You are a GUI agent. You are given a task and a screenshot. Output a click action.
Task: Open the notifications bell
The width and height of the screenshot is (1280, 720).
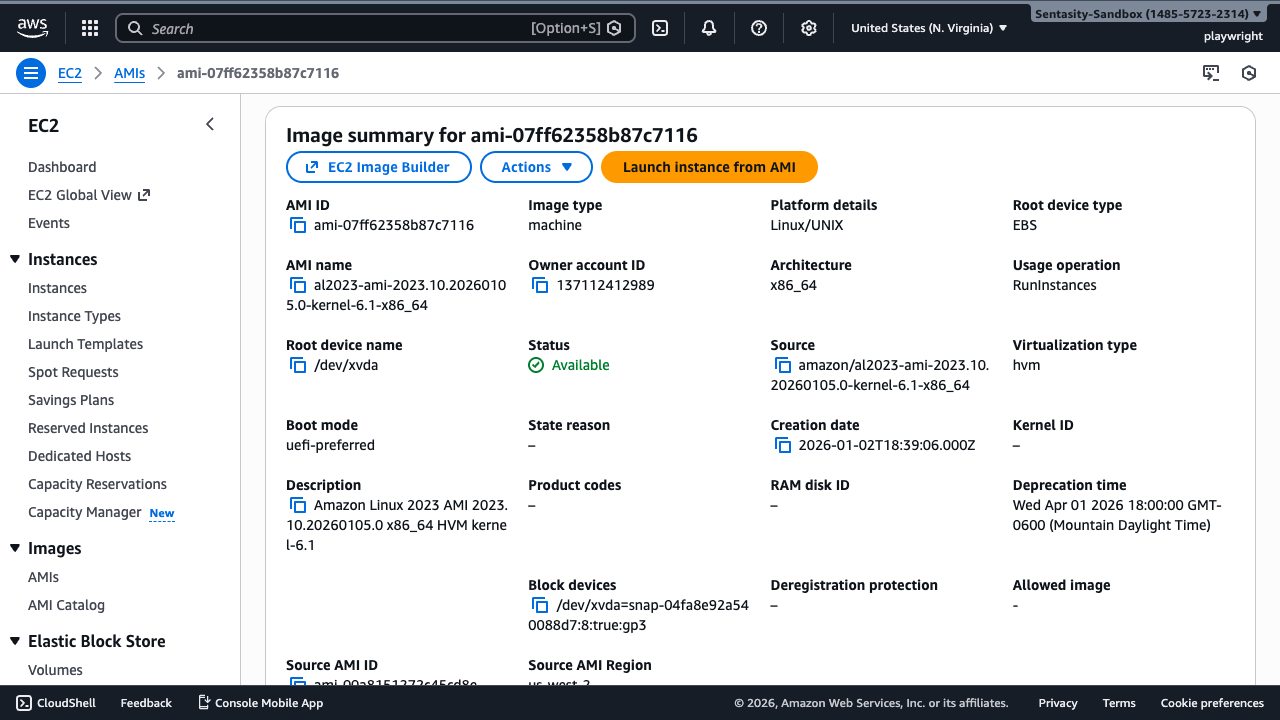(x=709, y=28)
